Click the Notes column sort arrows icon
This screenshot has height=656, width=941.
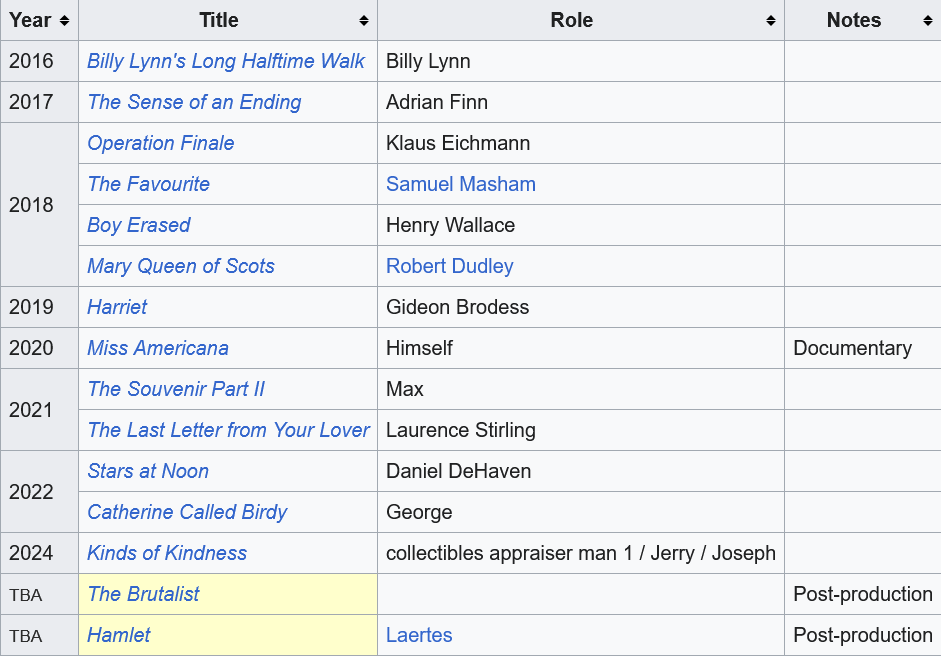point(927,21)
